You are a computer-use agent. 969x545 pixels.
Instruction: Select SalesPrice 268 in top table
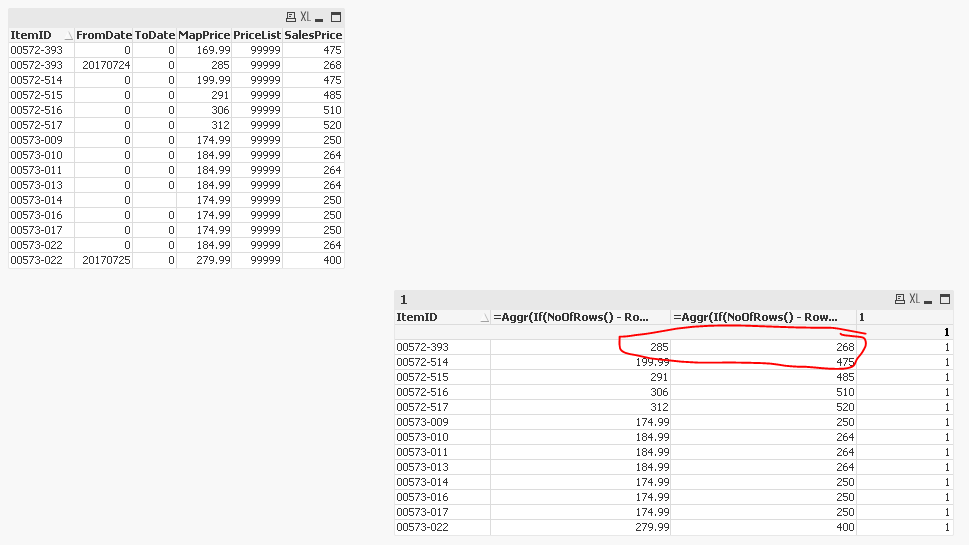[313, 65]
